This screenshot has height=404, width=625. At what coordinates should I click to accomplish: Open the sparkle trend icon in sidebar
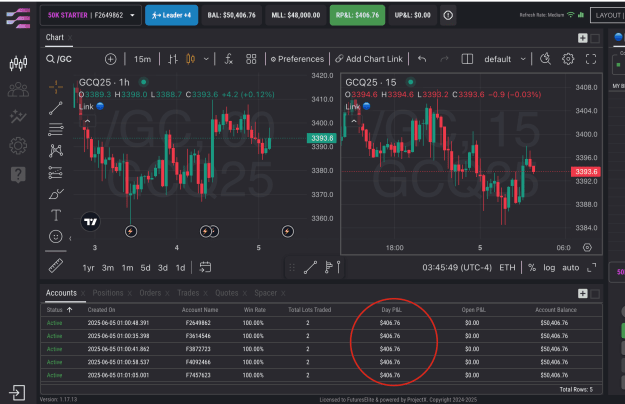(x=18, y=117)
